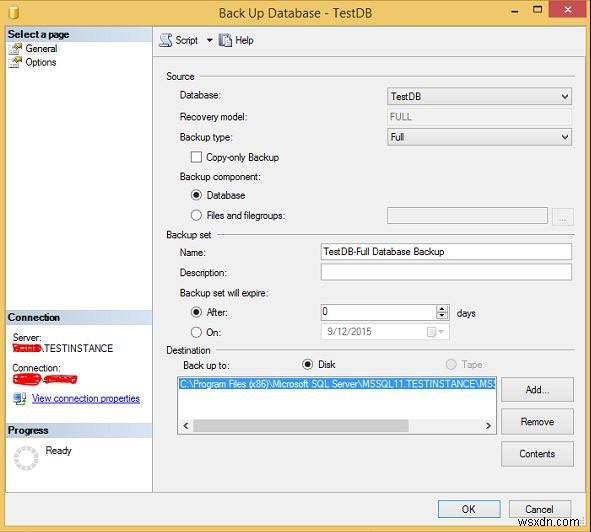591x532 pixels.
Task: Increase days with the spinner up arrow
Action: pyautogui.click(x=442, y=308)
